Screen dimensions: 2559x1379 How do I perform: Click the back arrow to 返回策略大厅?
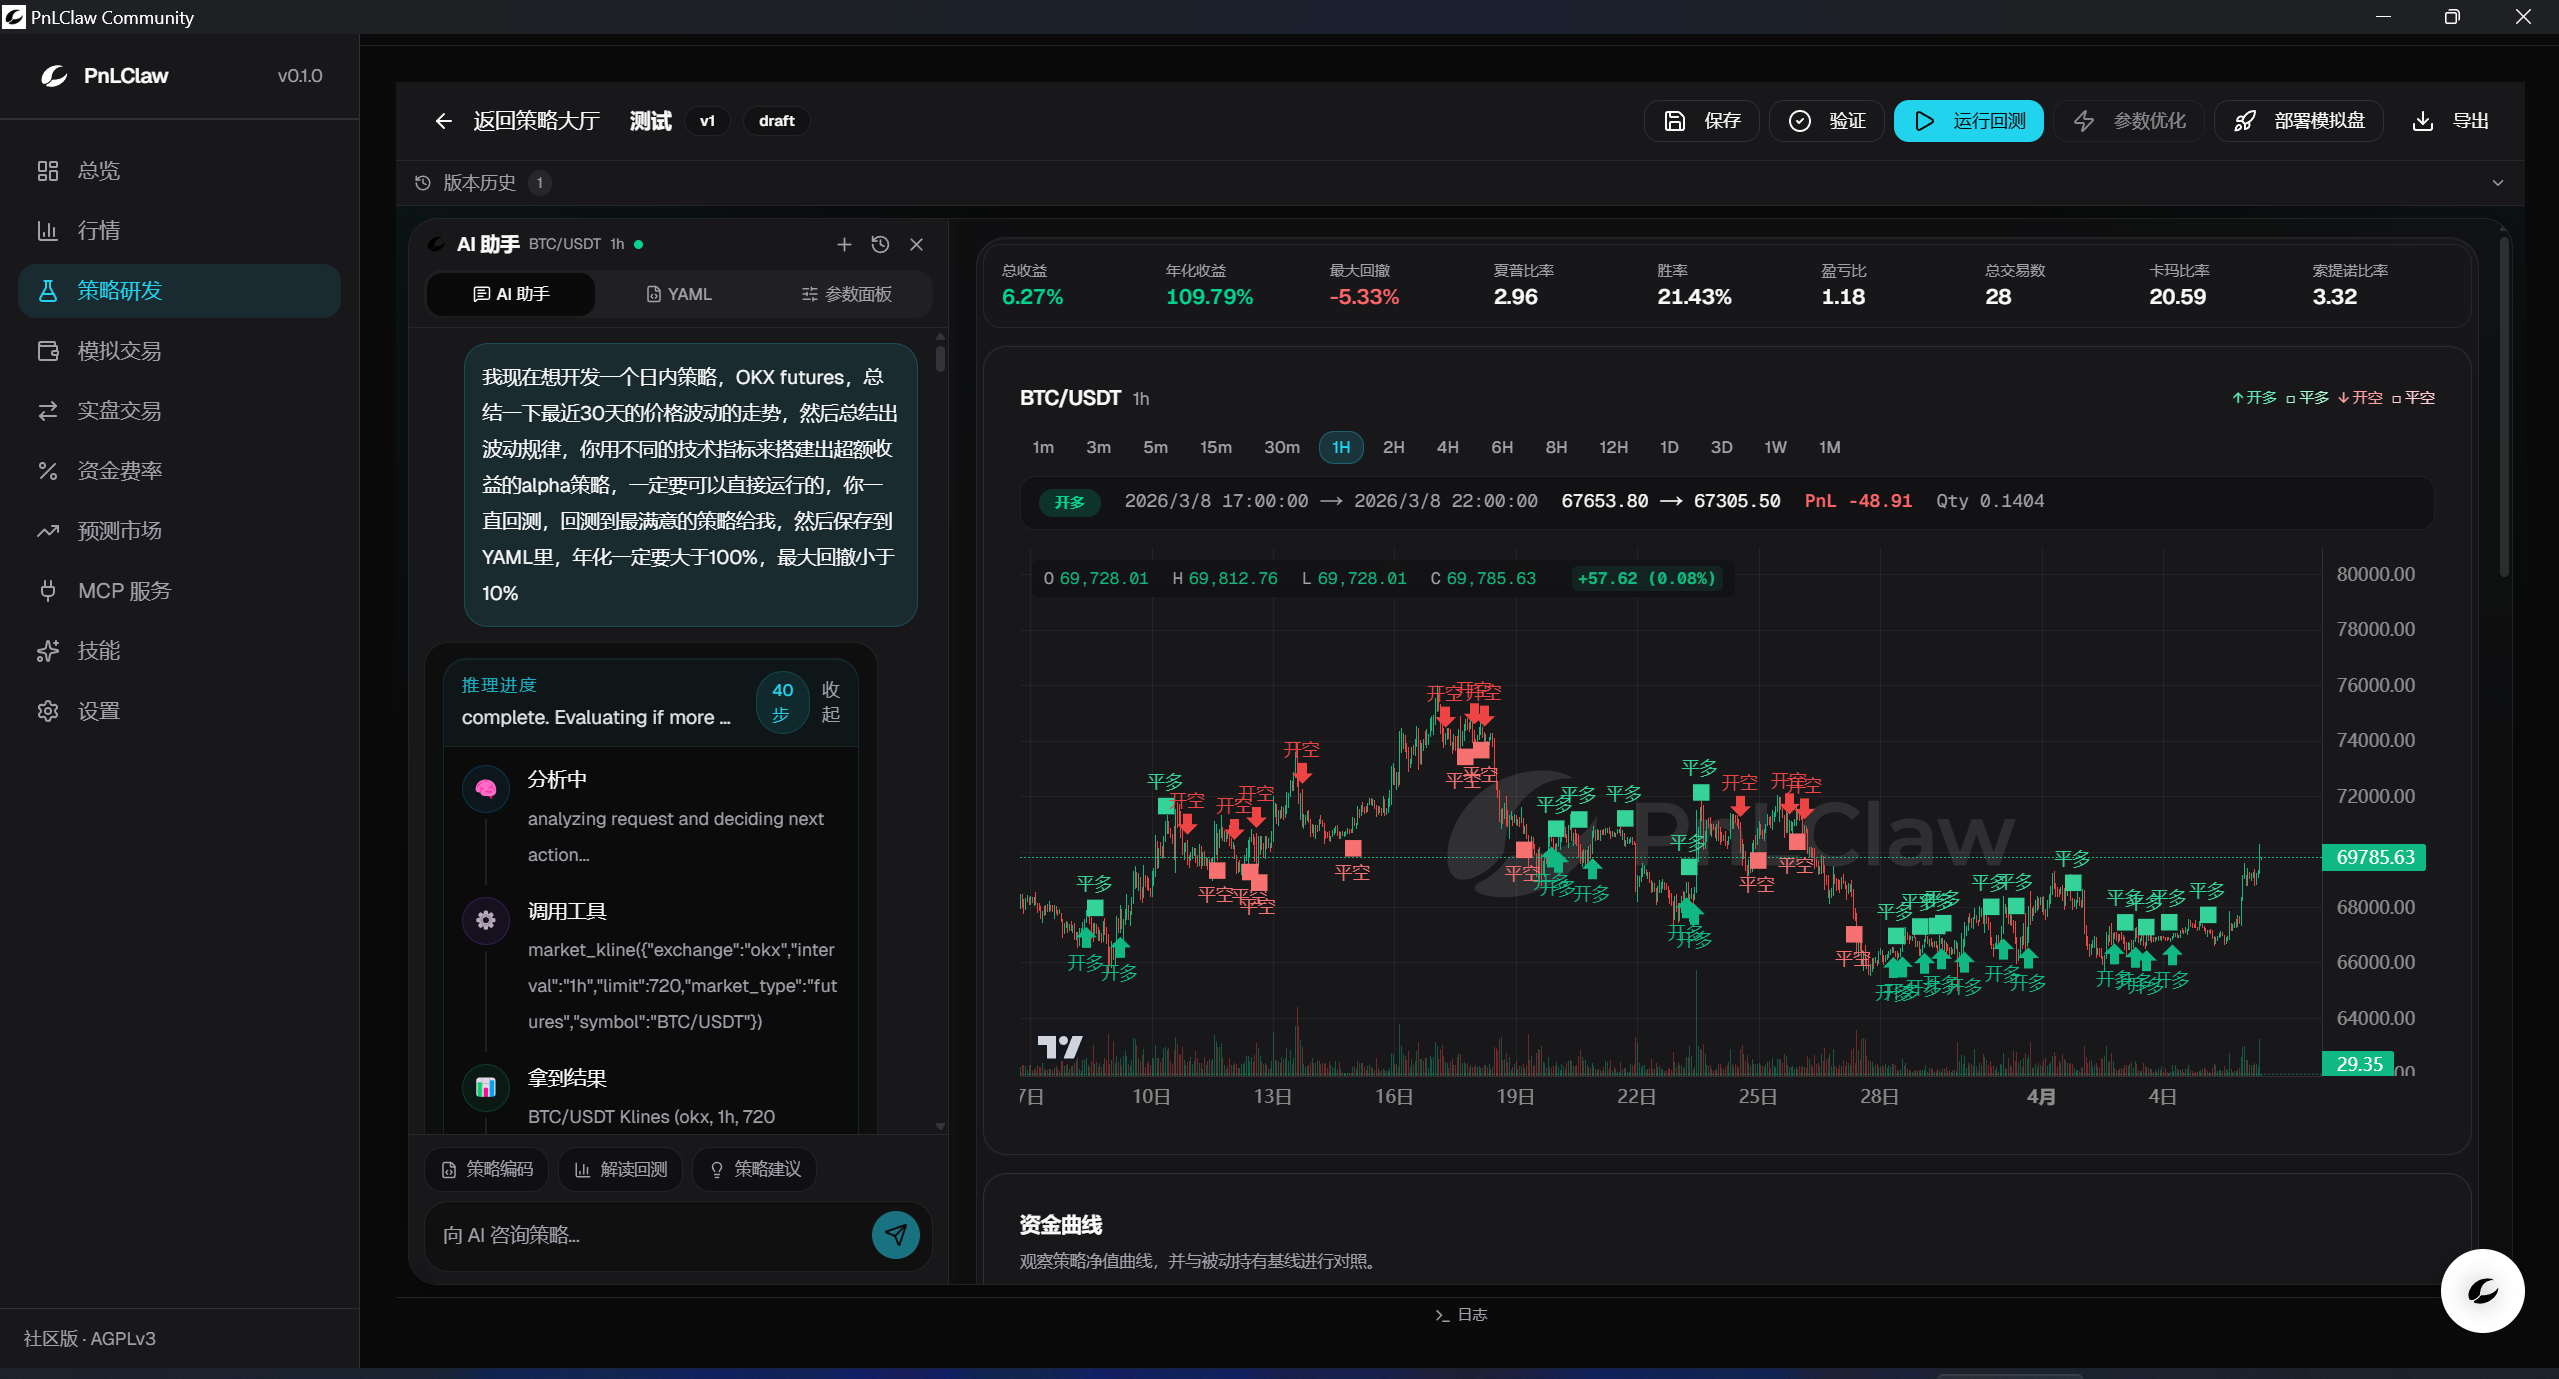(444, 121)
